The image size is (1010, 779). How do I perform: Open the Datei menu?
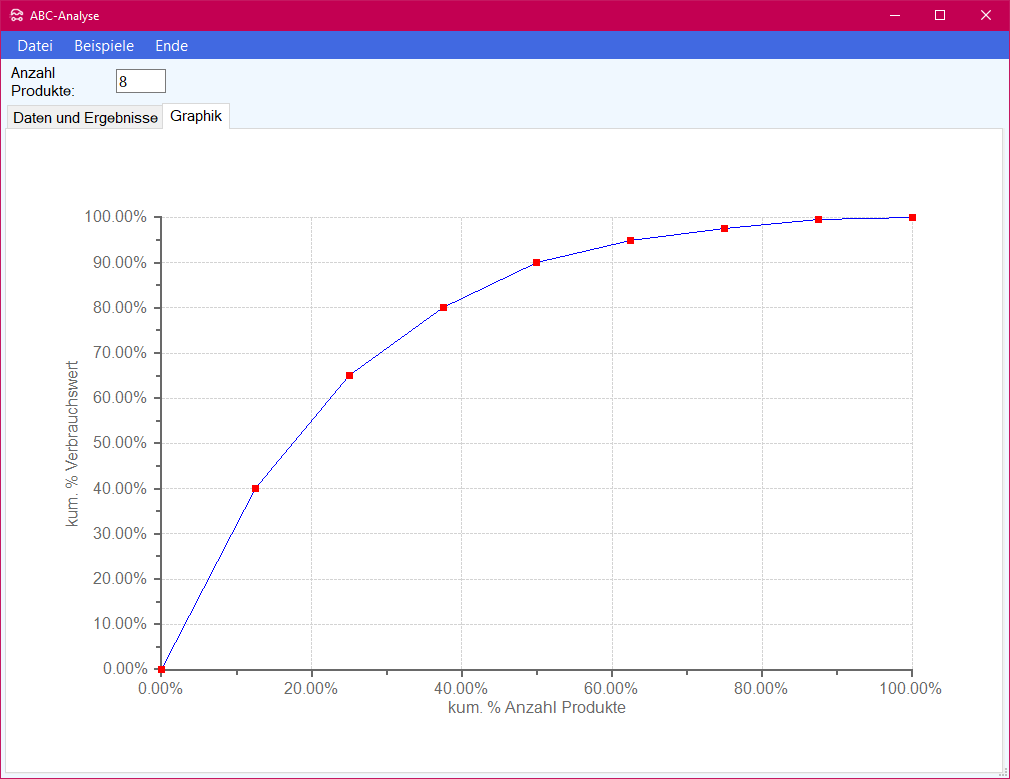(x=35, y=46)
